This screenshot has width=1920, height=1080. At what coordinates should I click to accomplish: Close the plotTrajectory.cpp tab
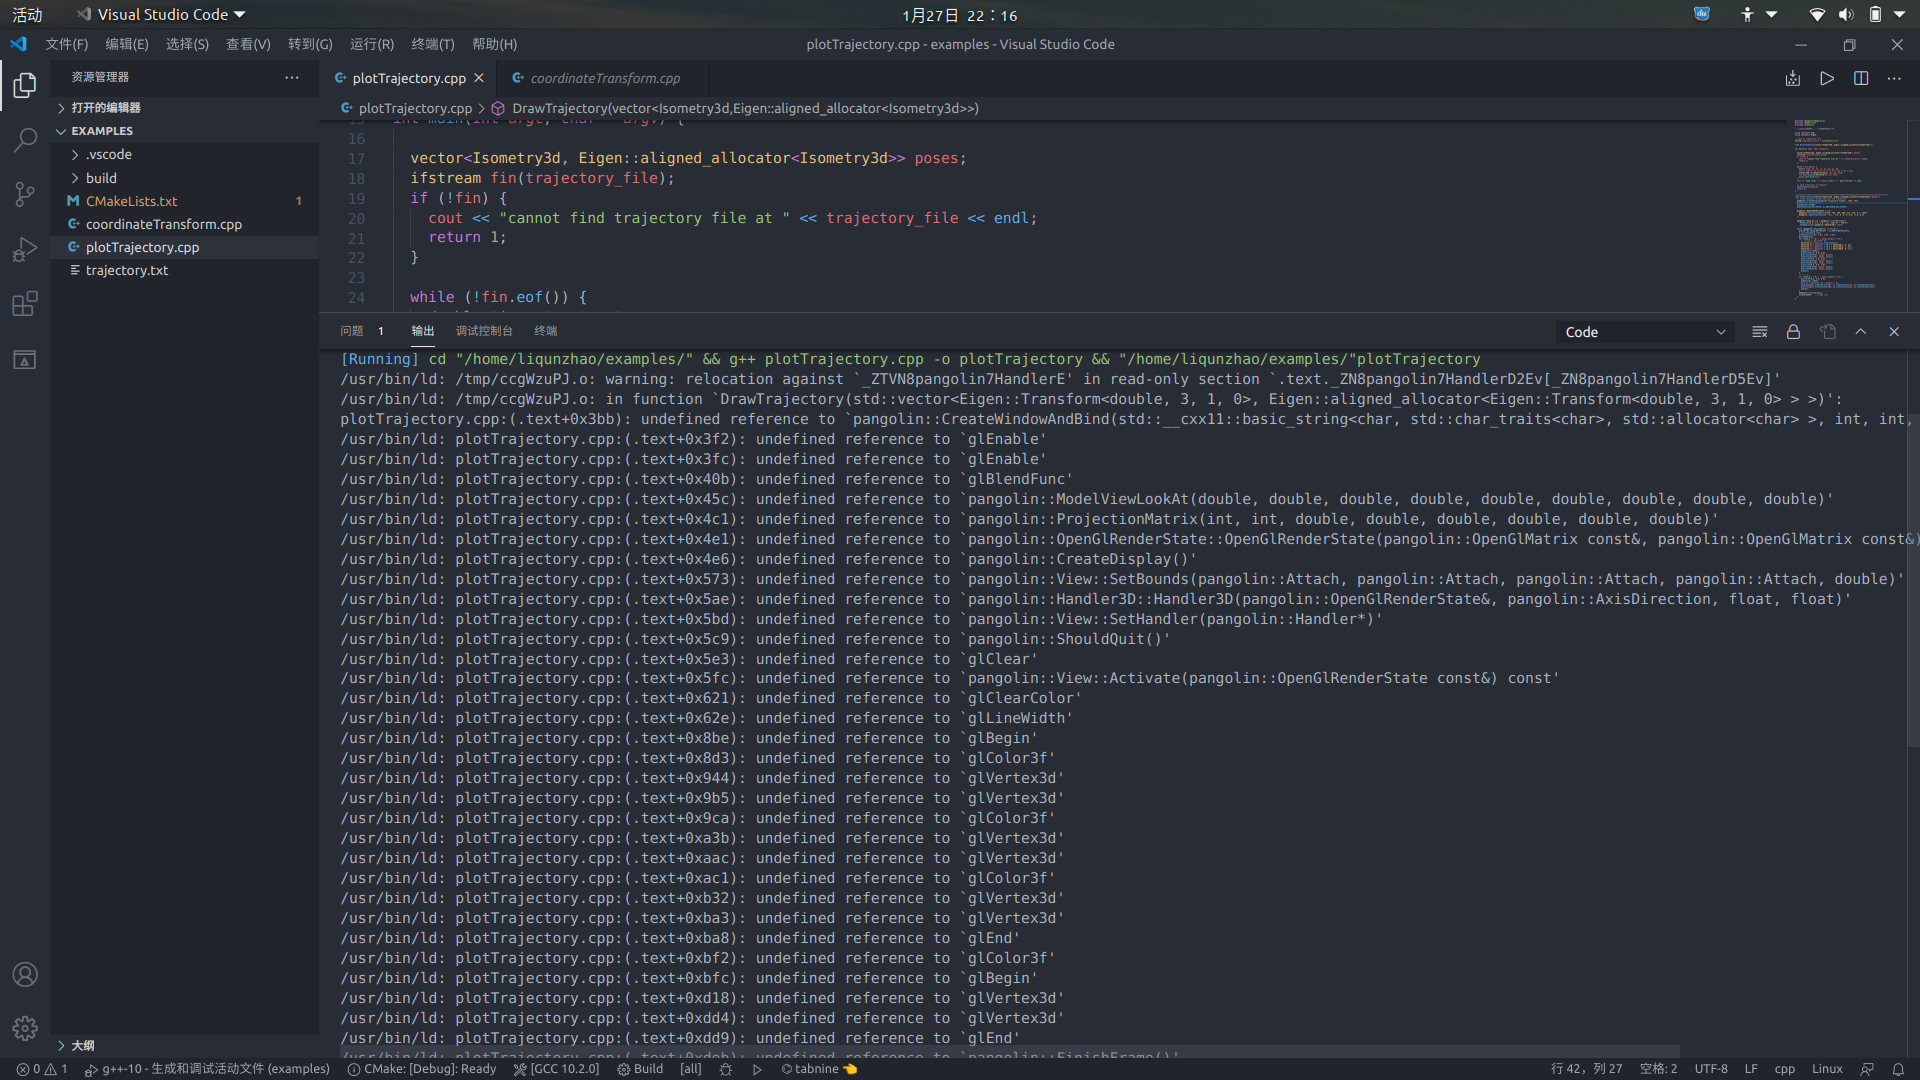pos(479,78)
